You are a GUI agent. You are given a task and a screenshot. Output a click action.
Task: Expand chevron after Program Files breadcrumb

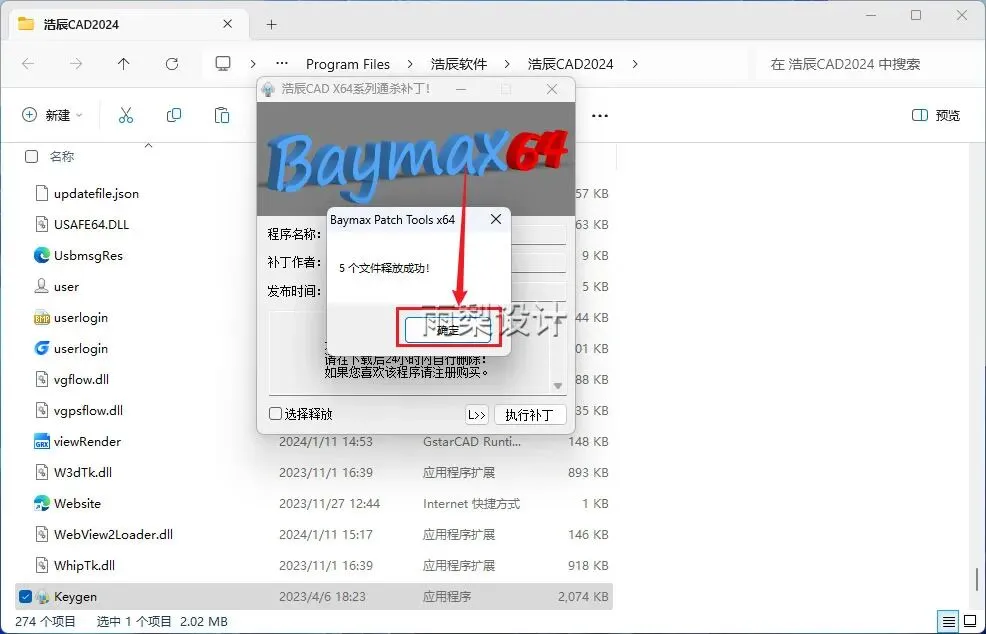[410, 64]
